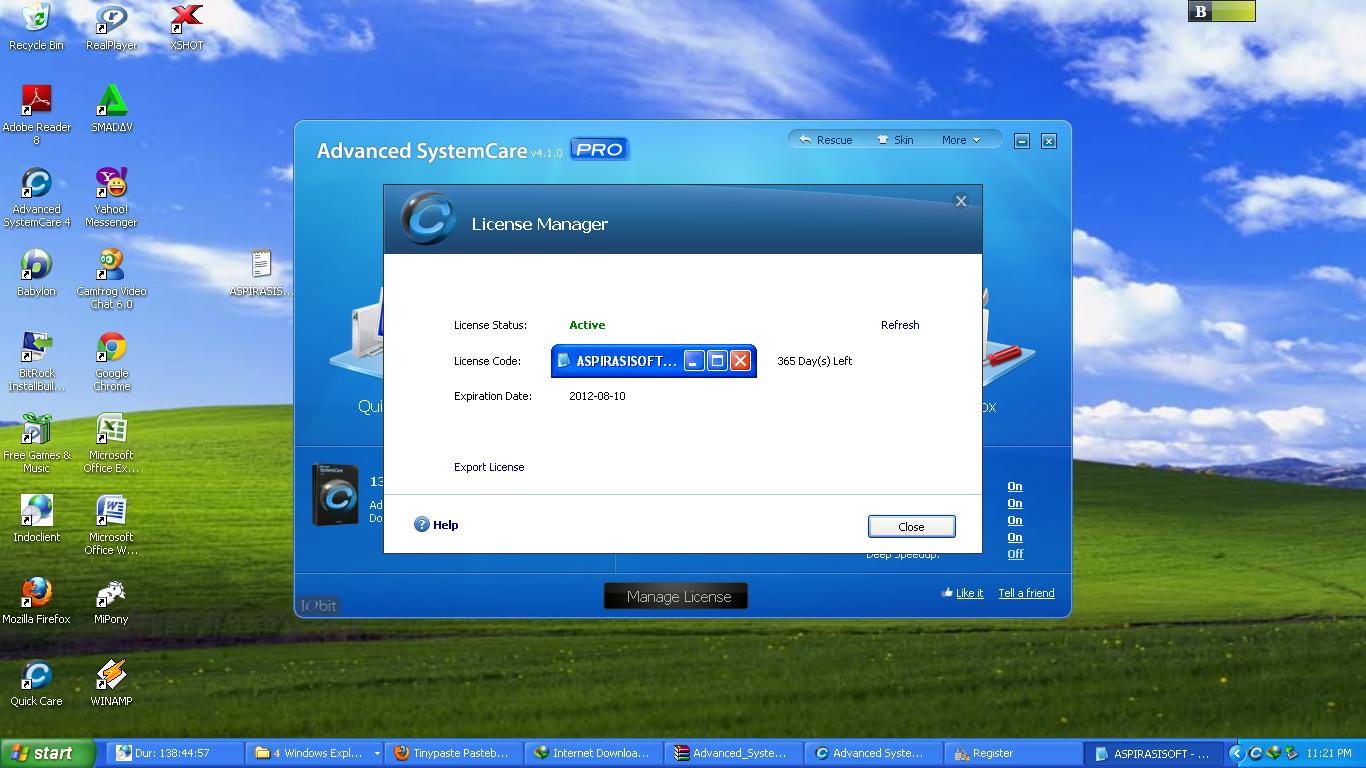1366x768 pixels.
Task: Launch RealPlayer from the desktop
Action: (111, 27)
